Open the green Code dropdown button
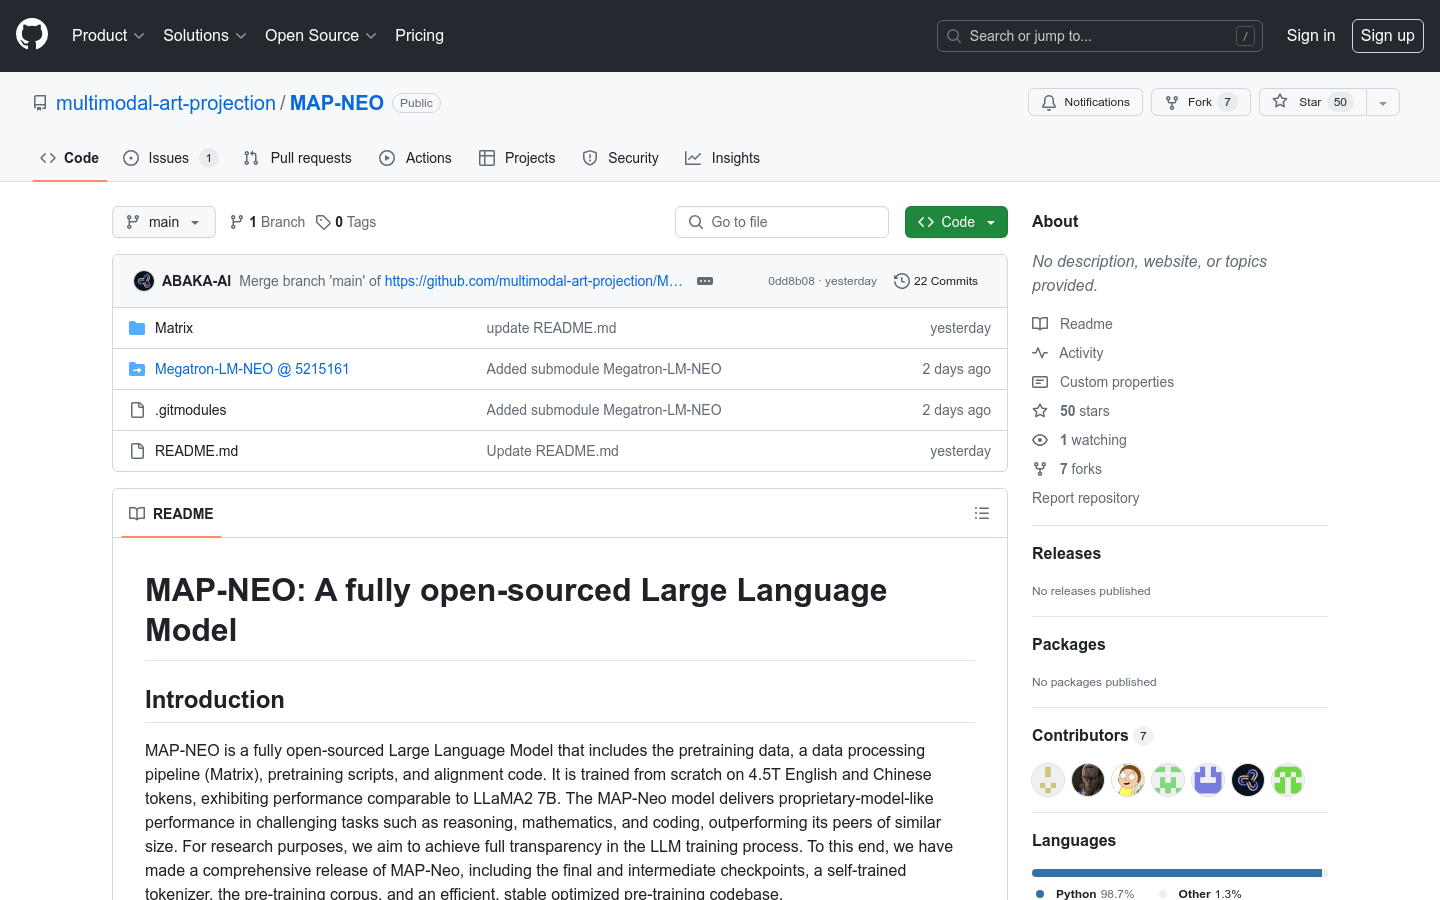This screenshot has width=1440, height=900. (x=956, y=222)
